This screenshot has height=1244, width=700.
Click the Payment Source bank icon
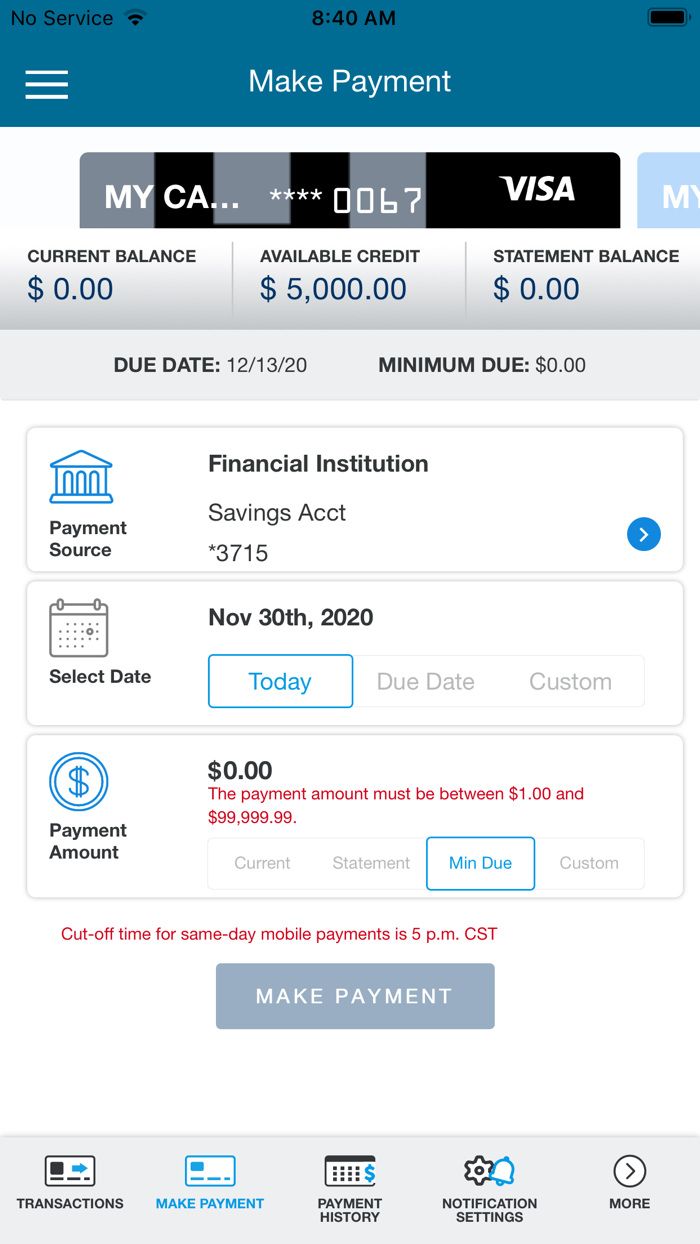(81, 477)
